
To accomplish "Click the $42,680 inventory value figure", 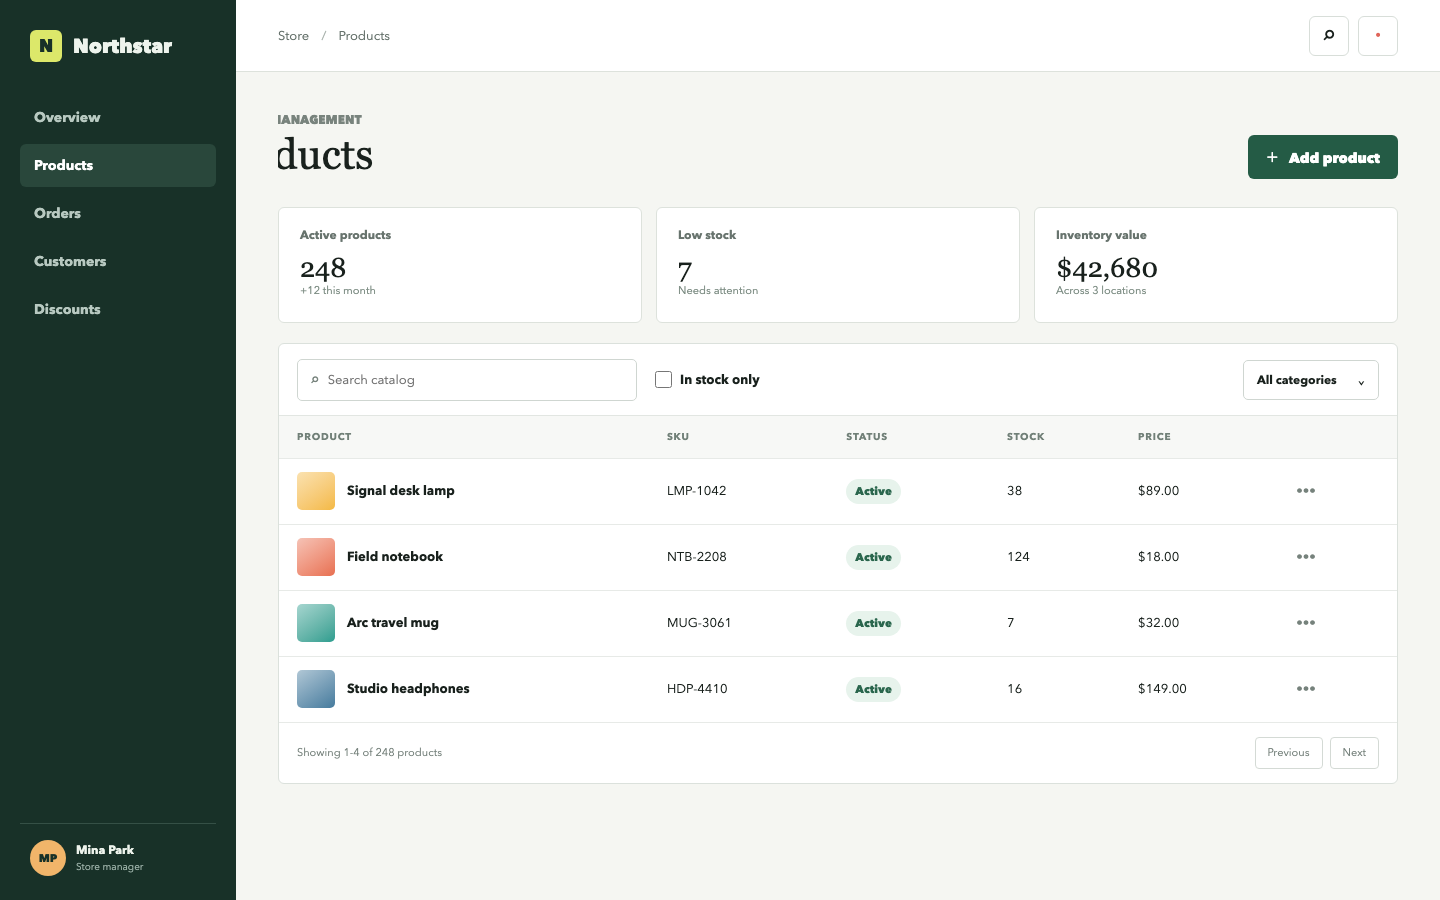I will click(x=1107, y=268).
